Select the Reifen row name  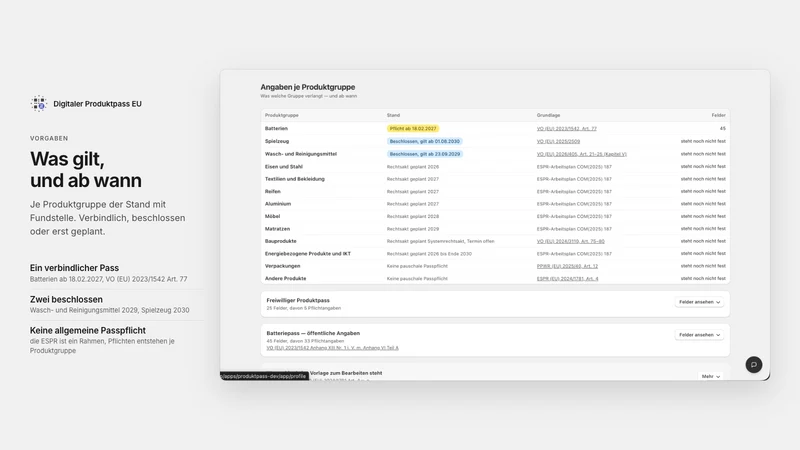[272, 192]
